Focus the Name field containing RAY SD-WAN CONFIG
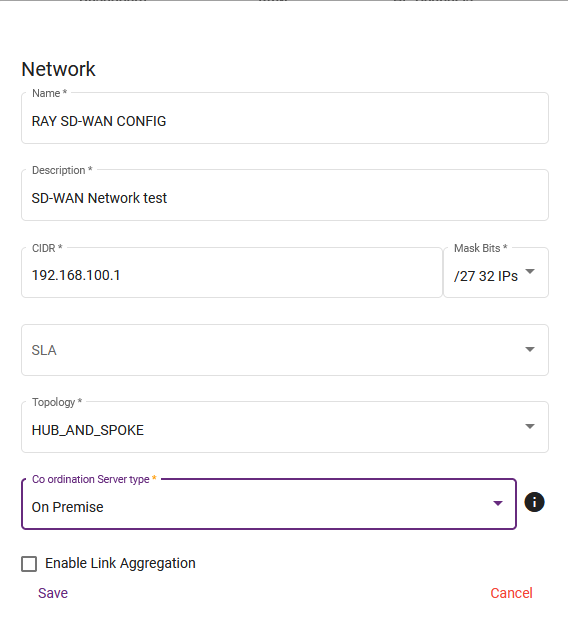568x634 pixels. 285,118
